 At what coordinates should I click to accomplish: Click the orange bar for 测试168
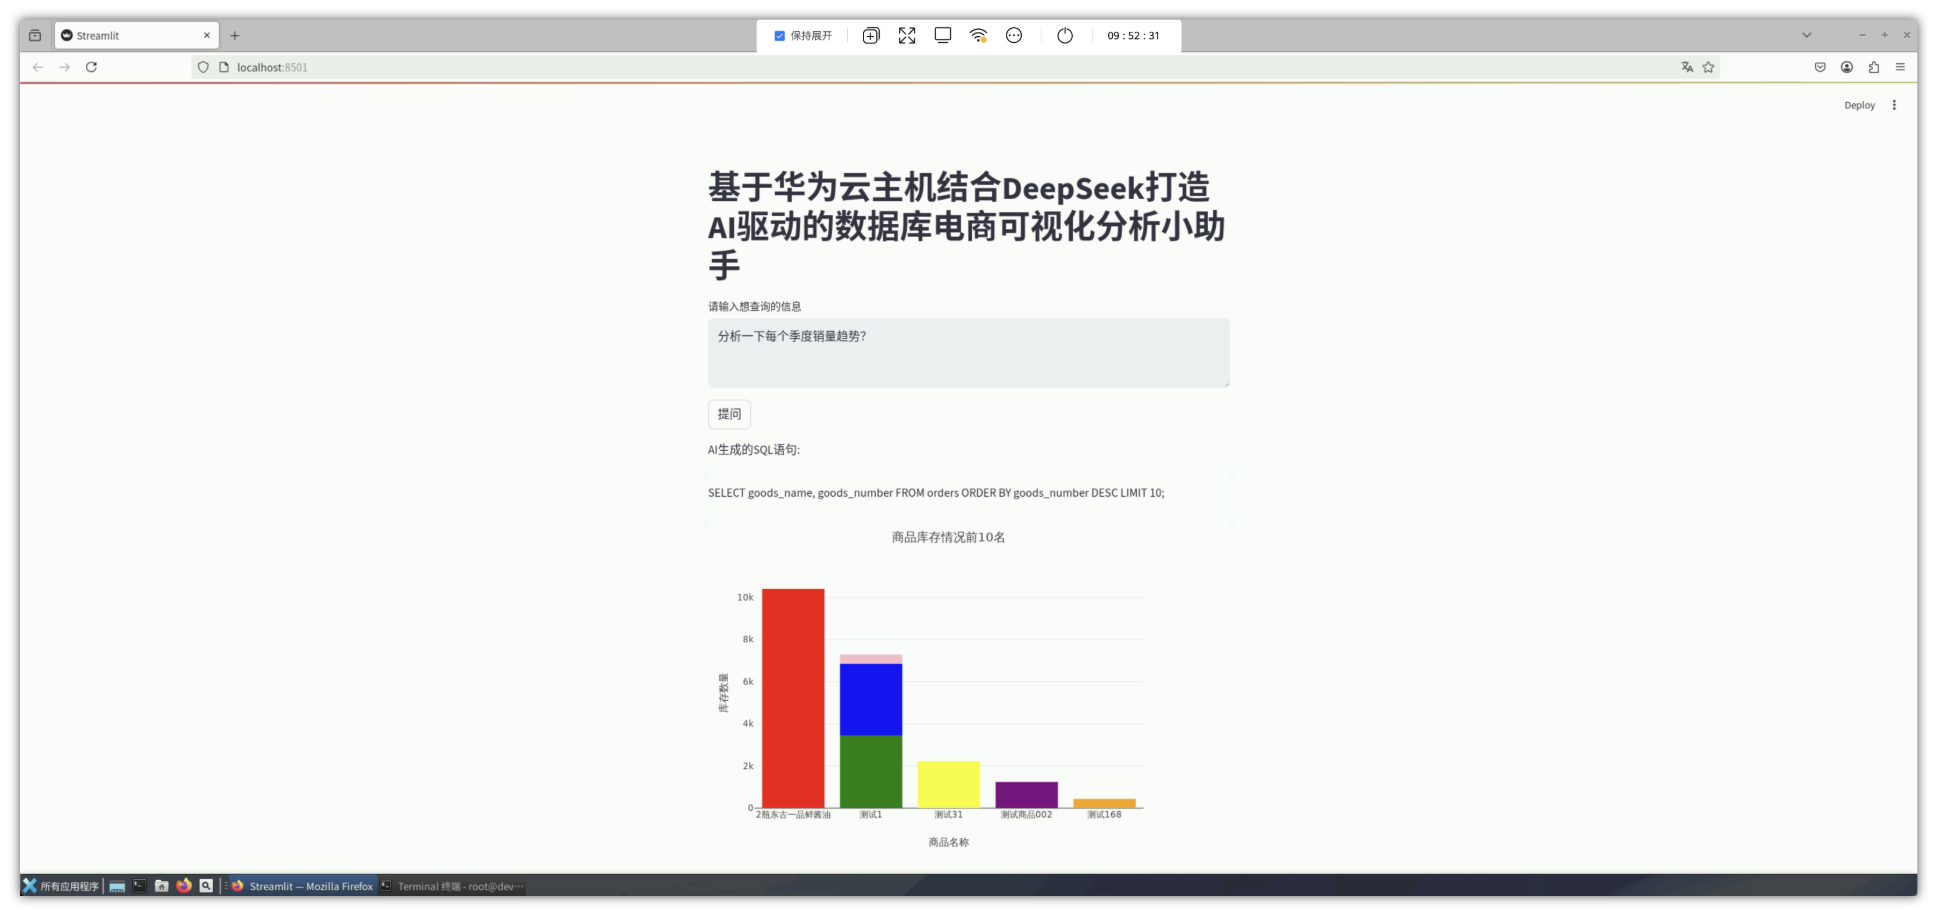click(1105, 803)
